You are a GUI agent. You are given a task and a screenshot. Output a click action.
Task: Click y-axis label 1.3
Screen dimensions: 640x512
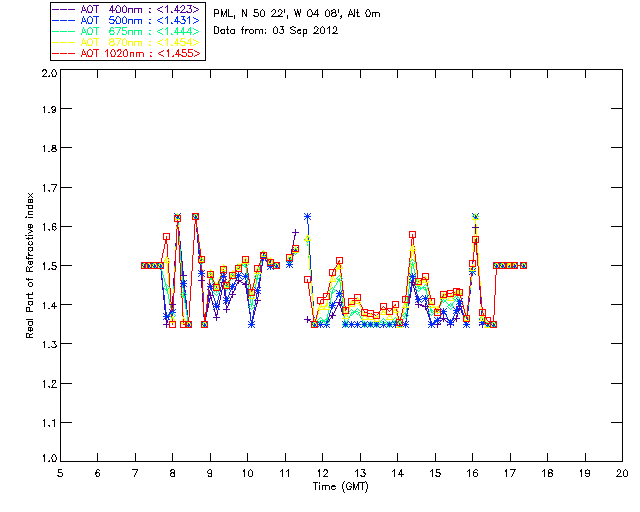[49, 345]
